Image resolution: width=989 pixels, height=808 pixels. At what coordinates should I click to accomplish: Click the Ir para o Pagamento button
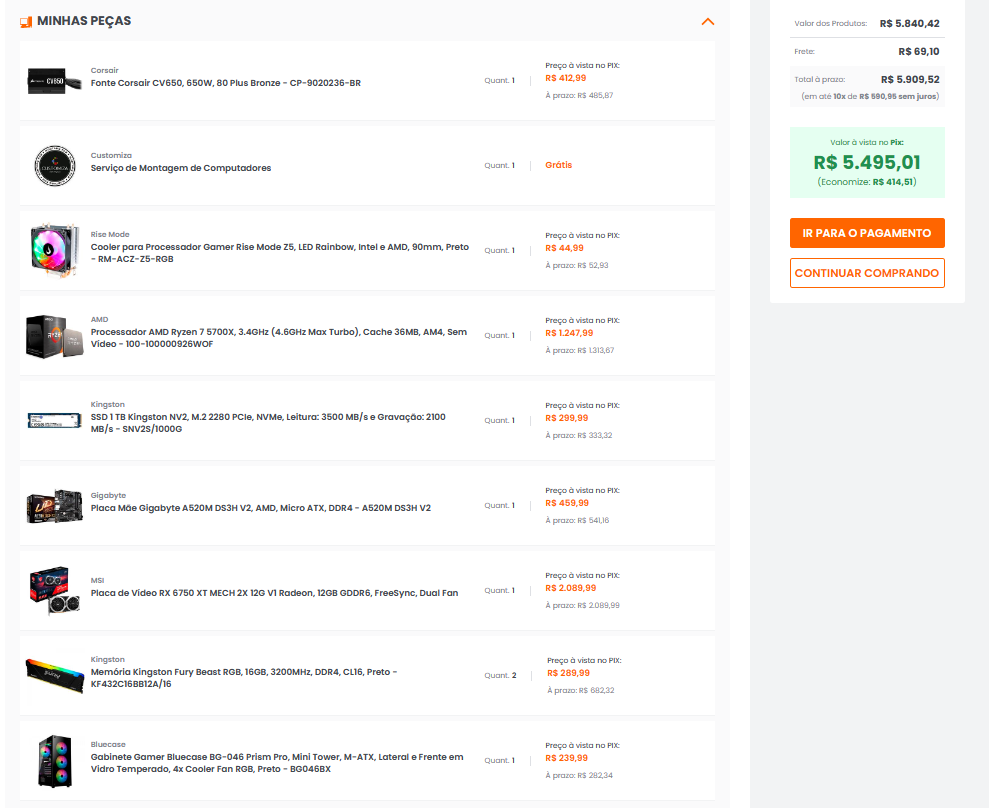pos(867,233)
